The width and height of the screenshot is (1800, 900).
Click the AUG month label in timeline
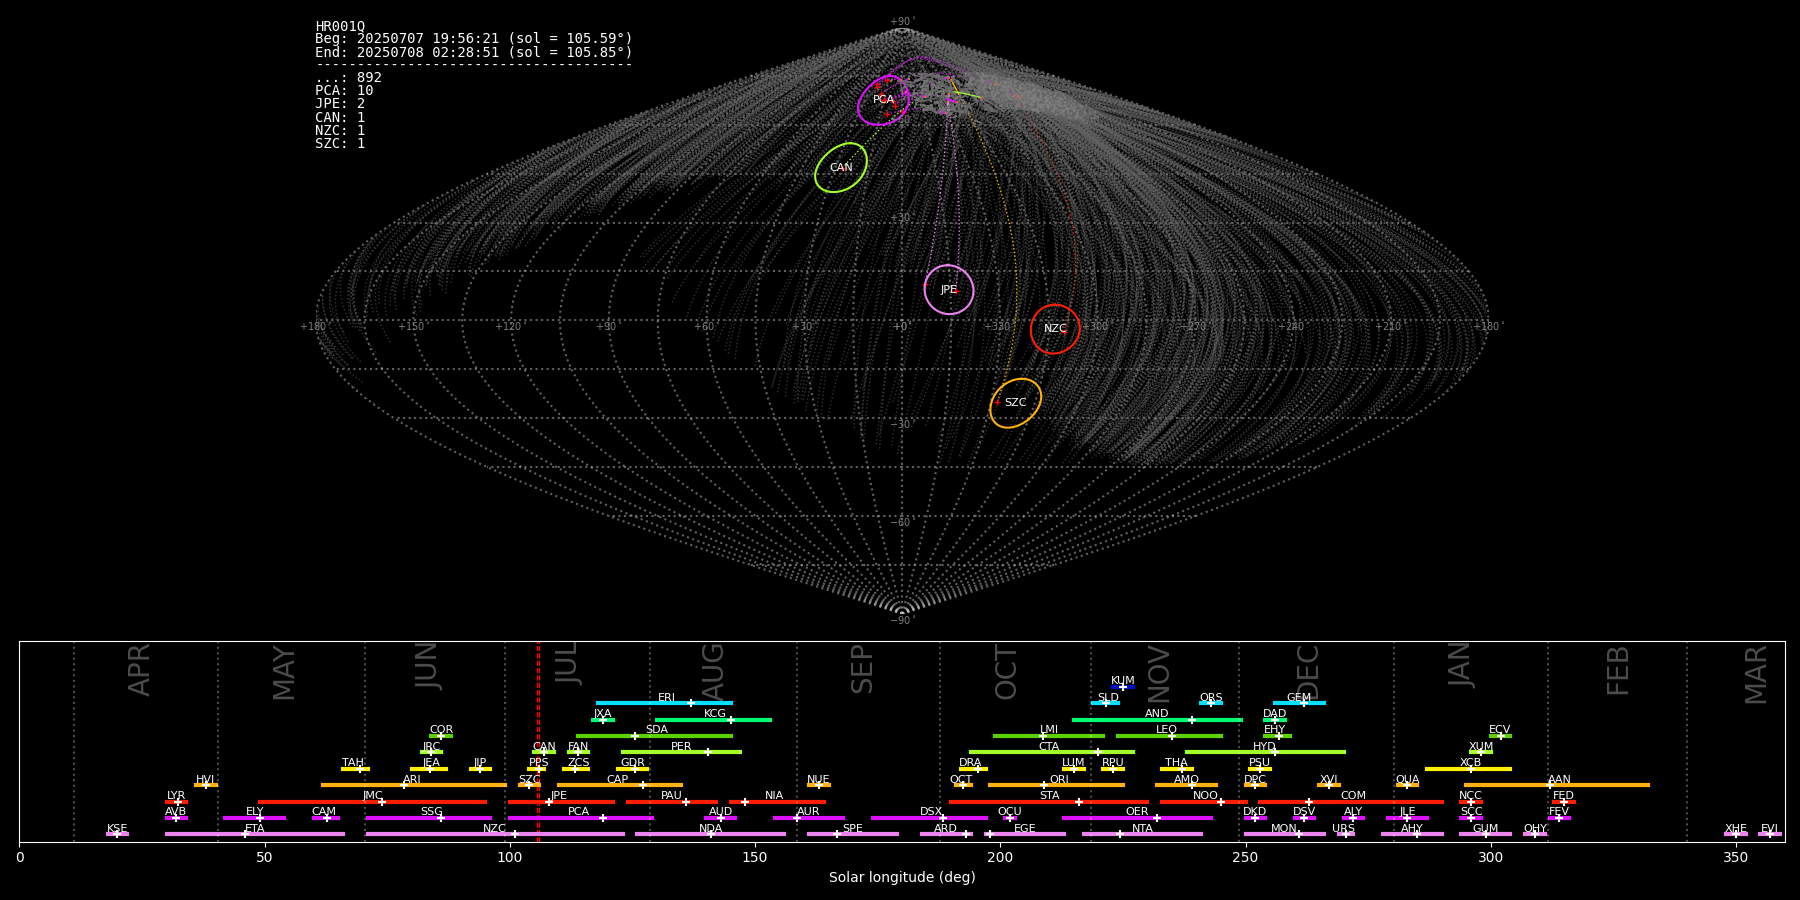pyautogui.click(x=713, y=672)
